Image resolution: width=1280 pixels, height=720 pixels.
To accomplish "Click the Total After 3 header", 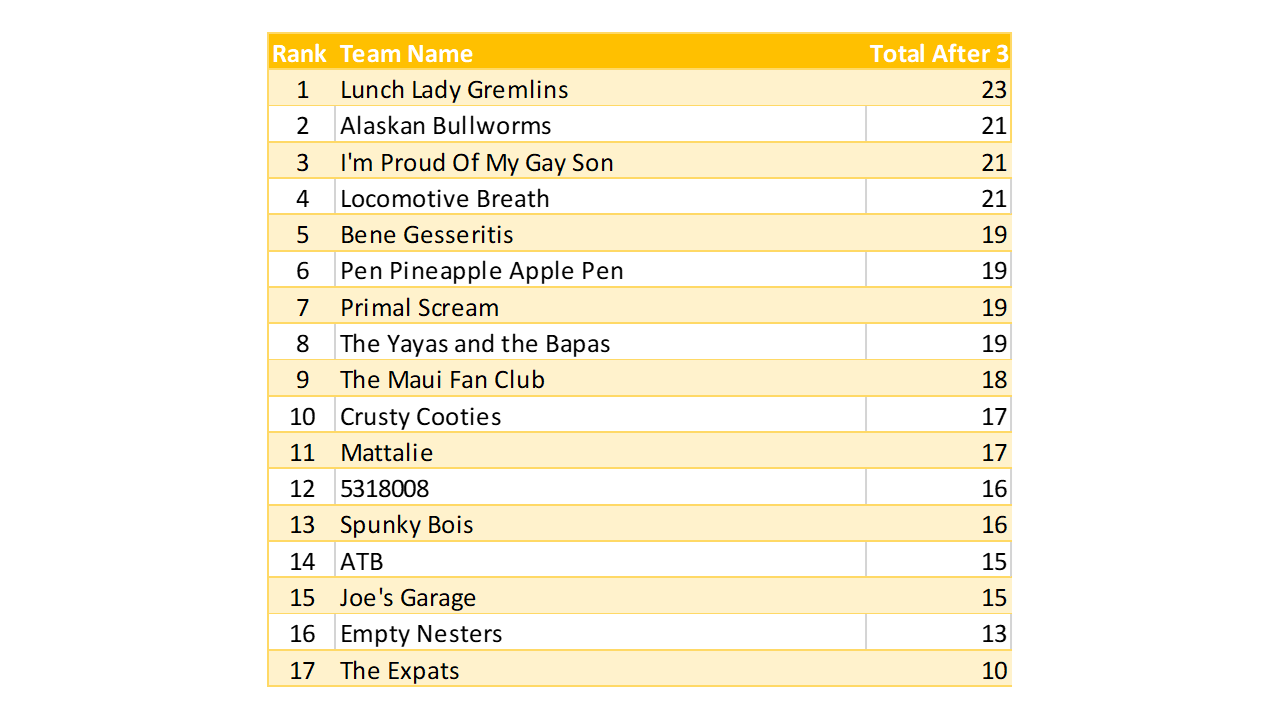I will coord(938,54).
